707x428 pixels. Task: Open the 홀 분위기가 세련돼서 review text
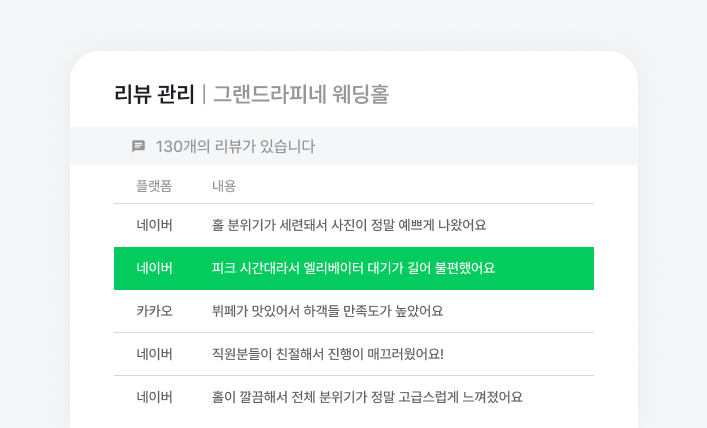click(x=349, y=225)
